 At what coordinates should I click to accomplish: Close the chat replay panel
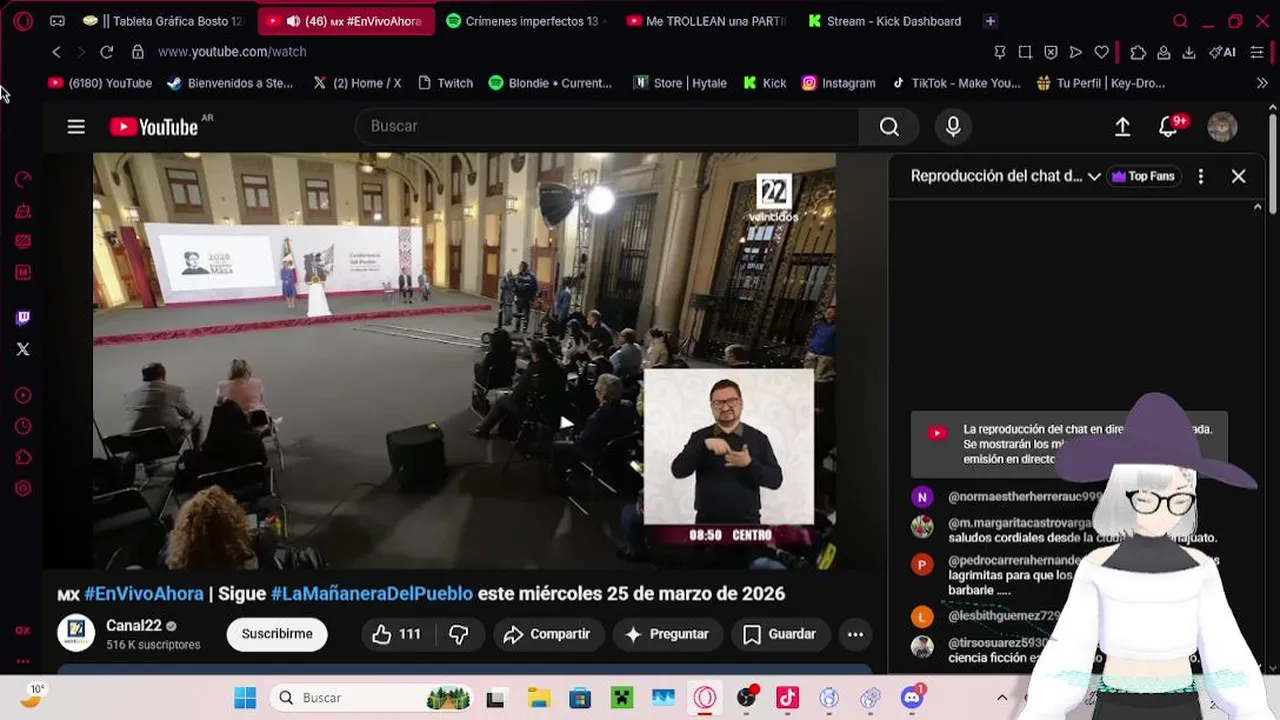(1238, 176)
